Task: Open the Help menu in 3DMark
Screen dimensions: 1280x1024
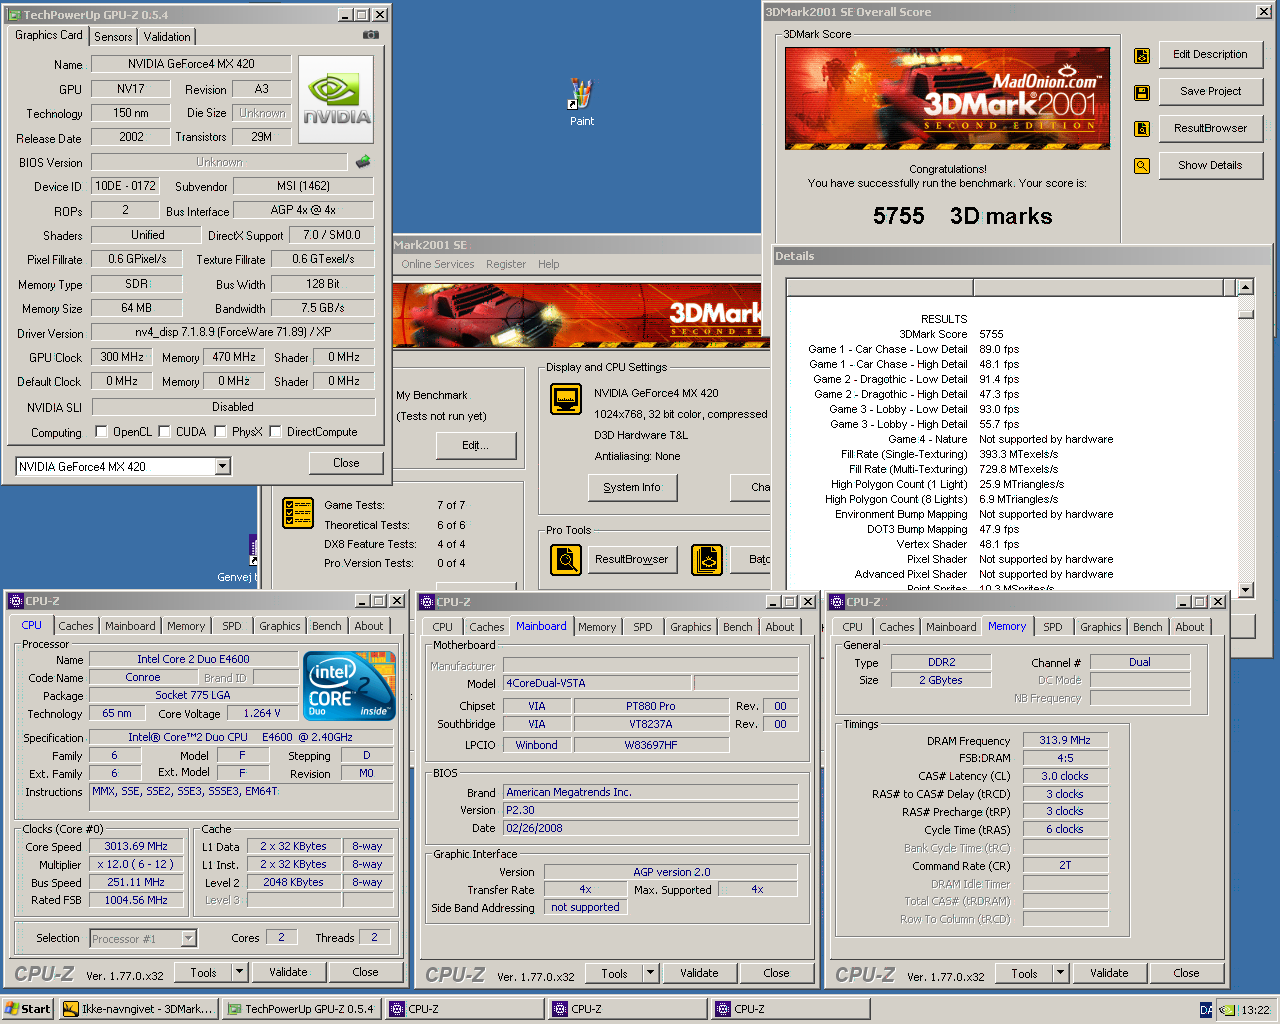Action: tap(549, 264)
